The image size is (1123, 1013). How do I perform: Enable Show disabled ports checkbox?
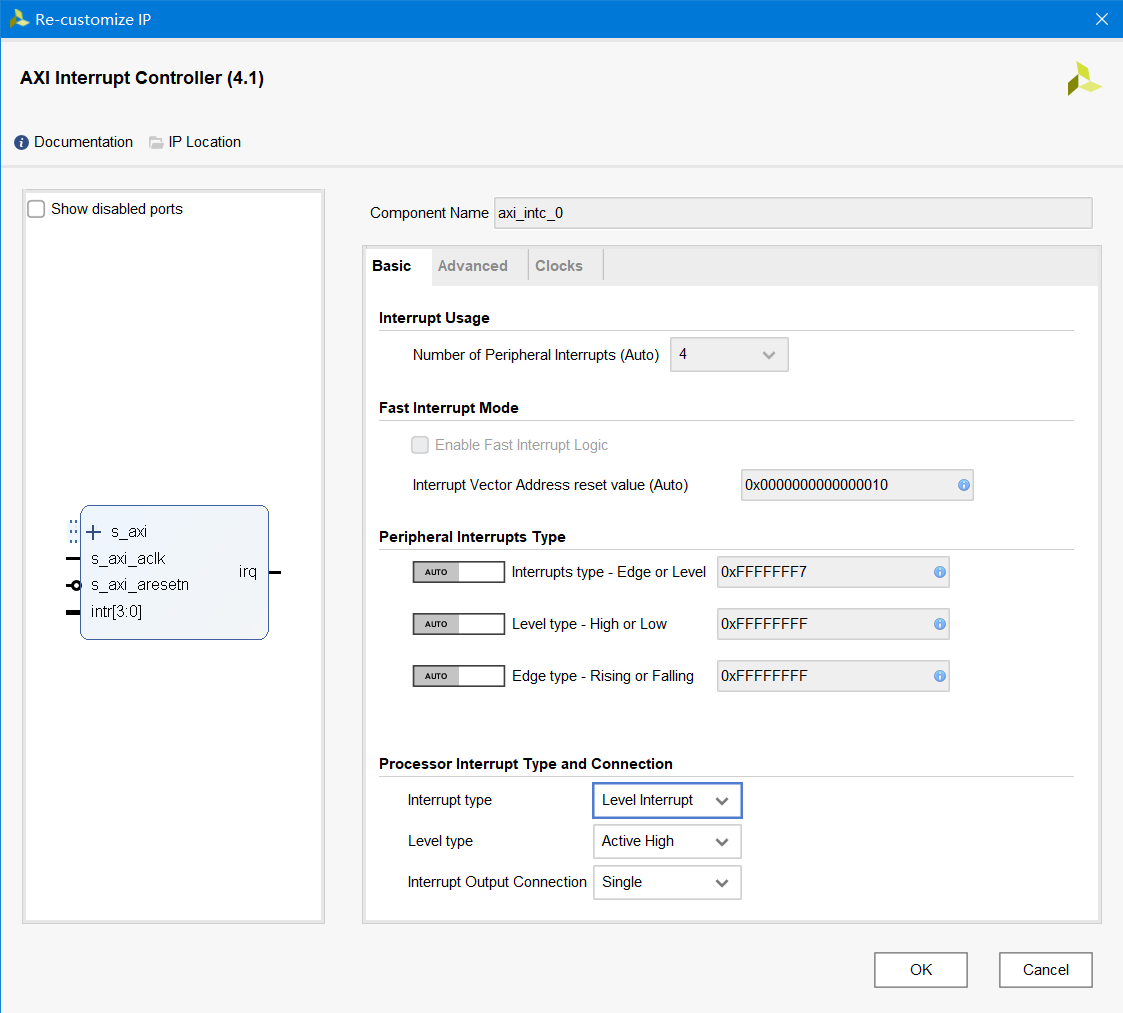(36, 209)
